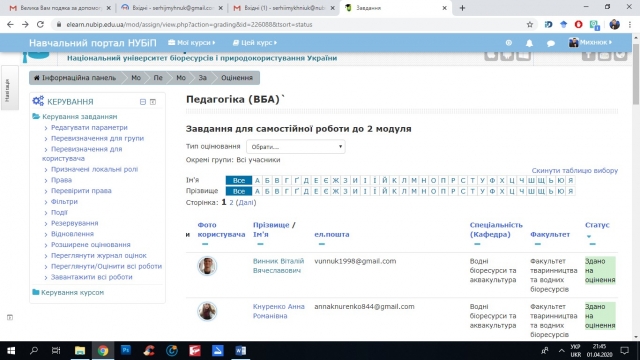
Task: Expand Мої курси menu
Action: point(192,42)
